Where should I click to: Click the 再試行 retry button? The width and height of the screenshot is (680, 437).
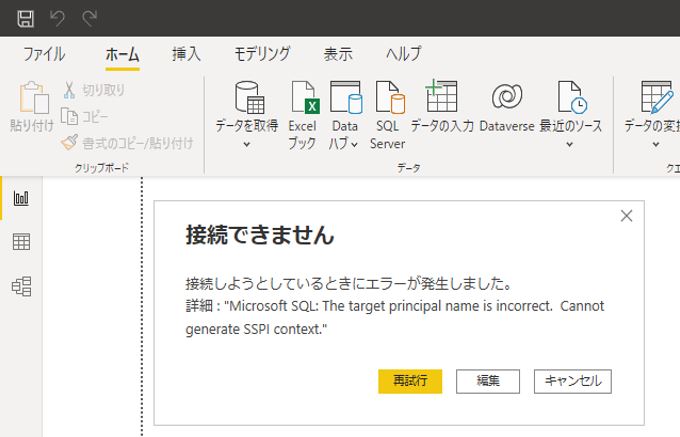coord(410,381)
